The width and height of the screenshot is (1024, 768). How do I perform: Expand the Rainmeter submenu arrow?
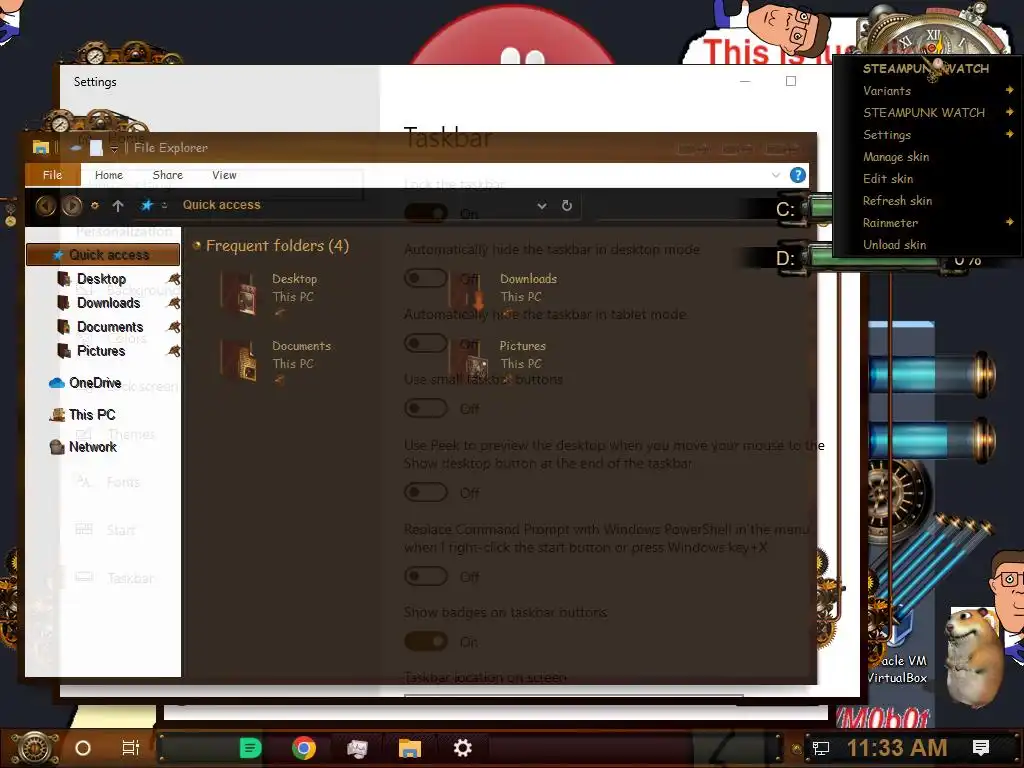pyautogui.click(x=1010, y=222)
